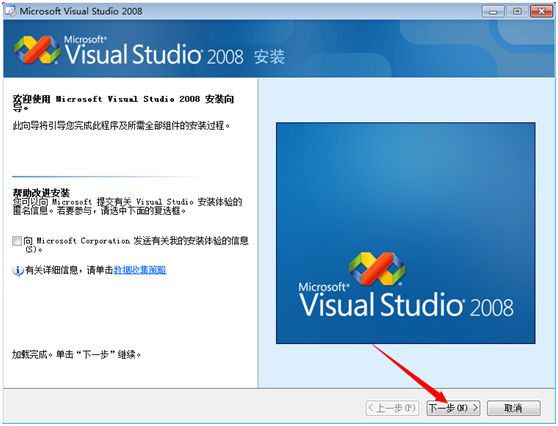
Task: Click the blue information icon beside details text
Action: coord(17,270)
